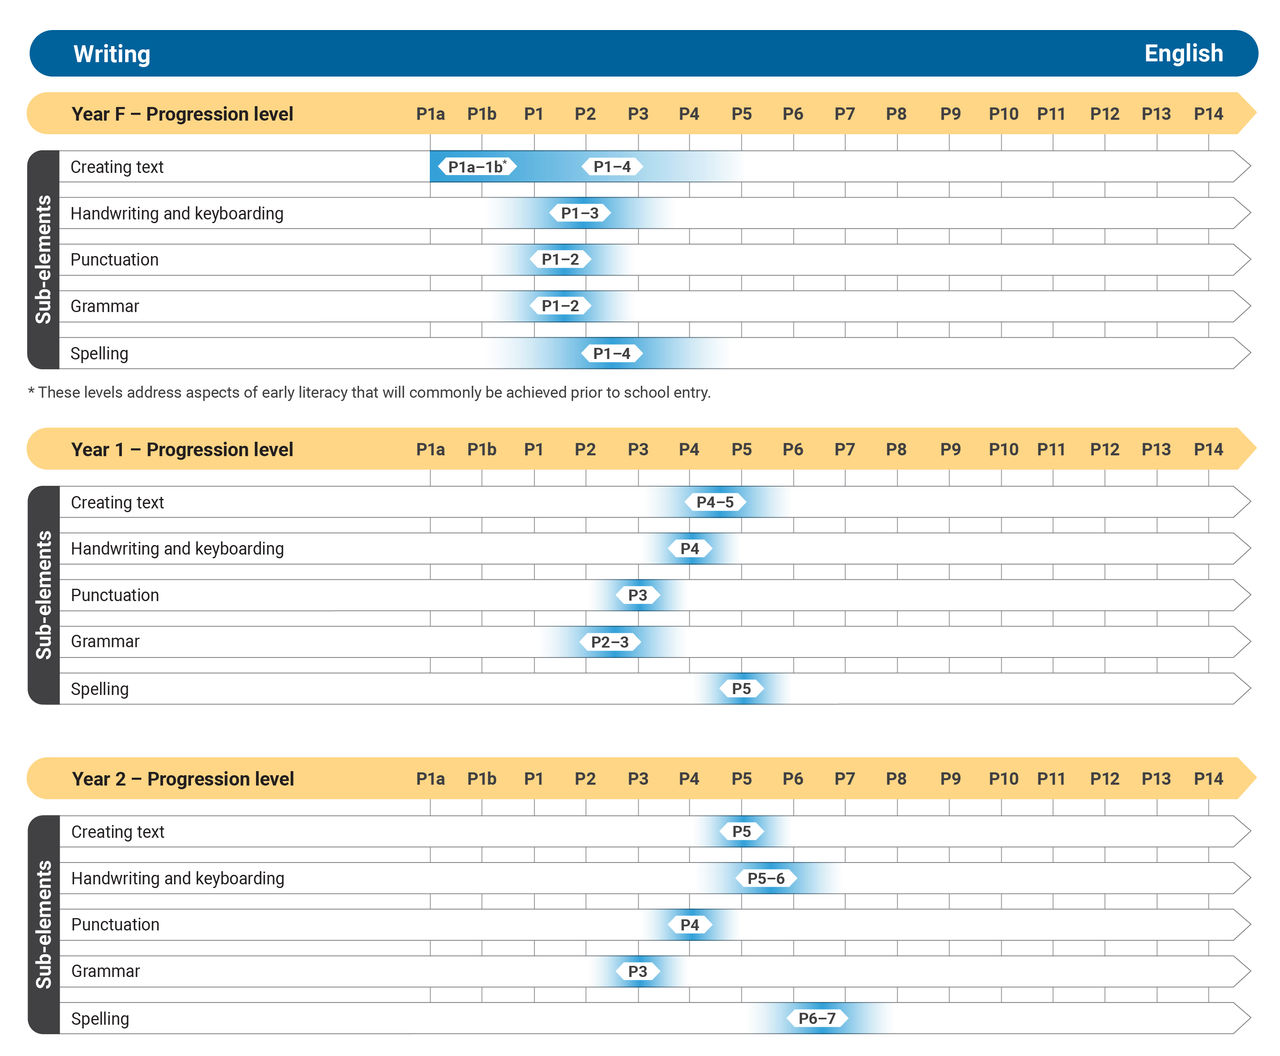The image size is (1280, 1056).
Task: Click "P3" in the Year 1 header row
Action: click(x=638, y=450)
